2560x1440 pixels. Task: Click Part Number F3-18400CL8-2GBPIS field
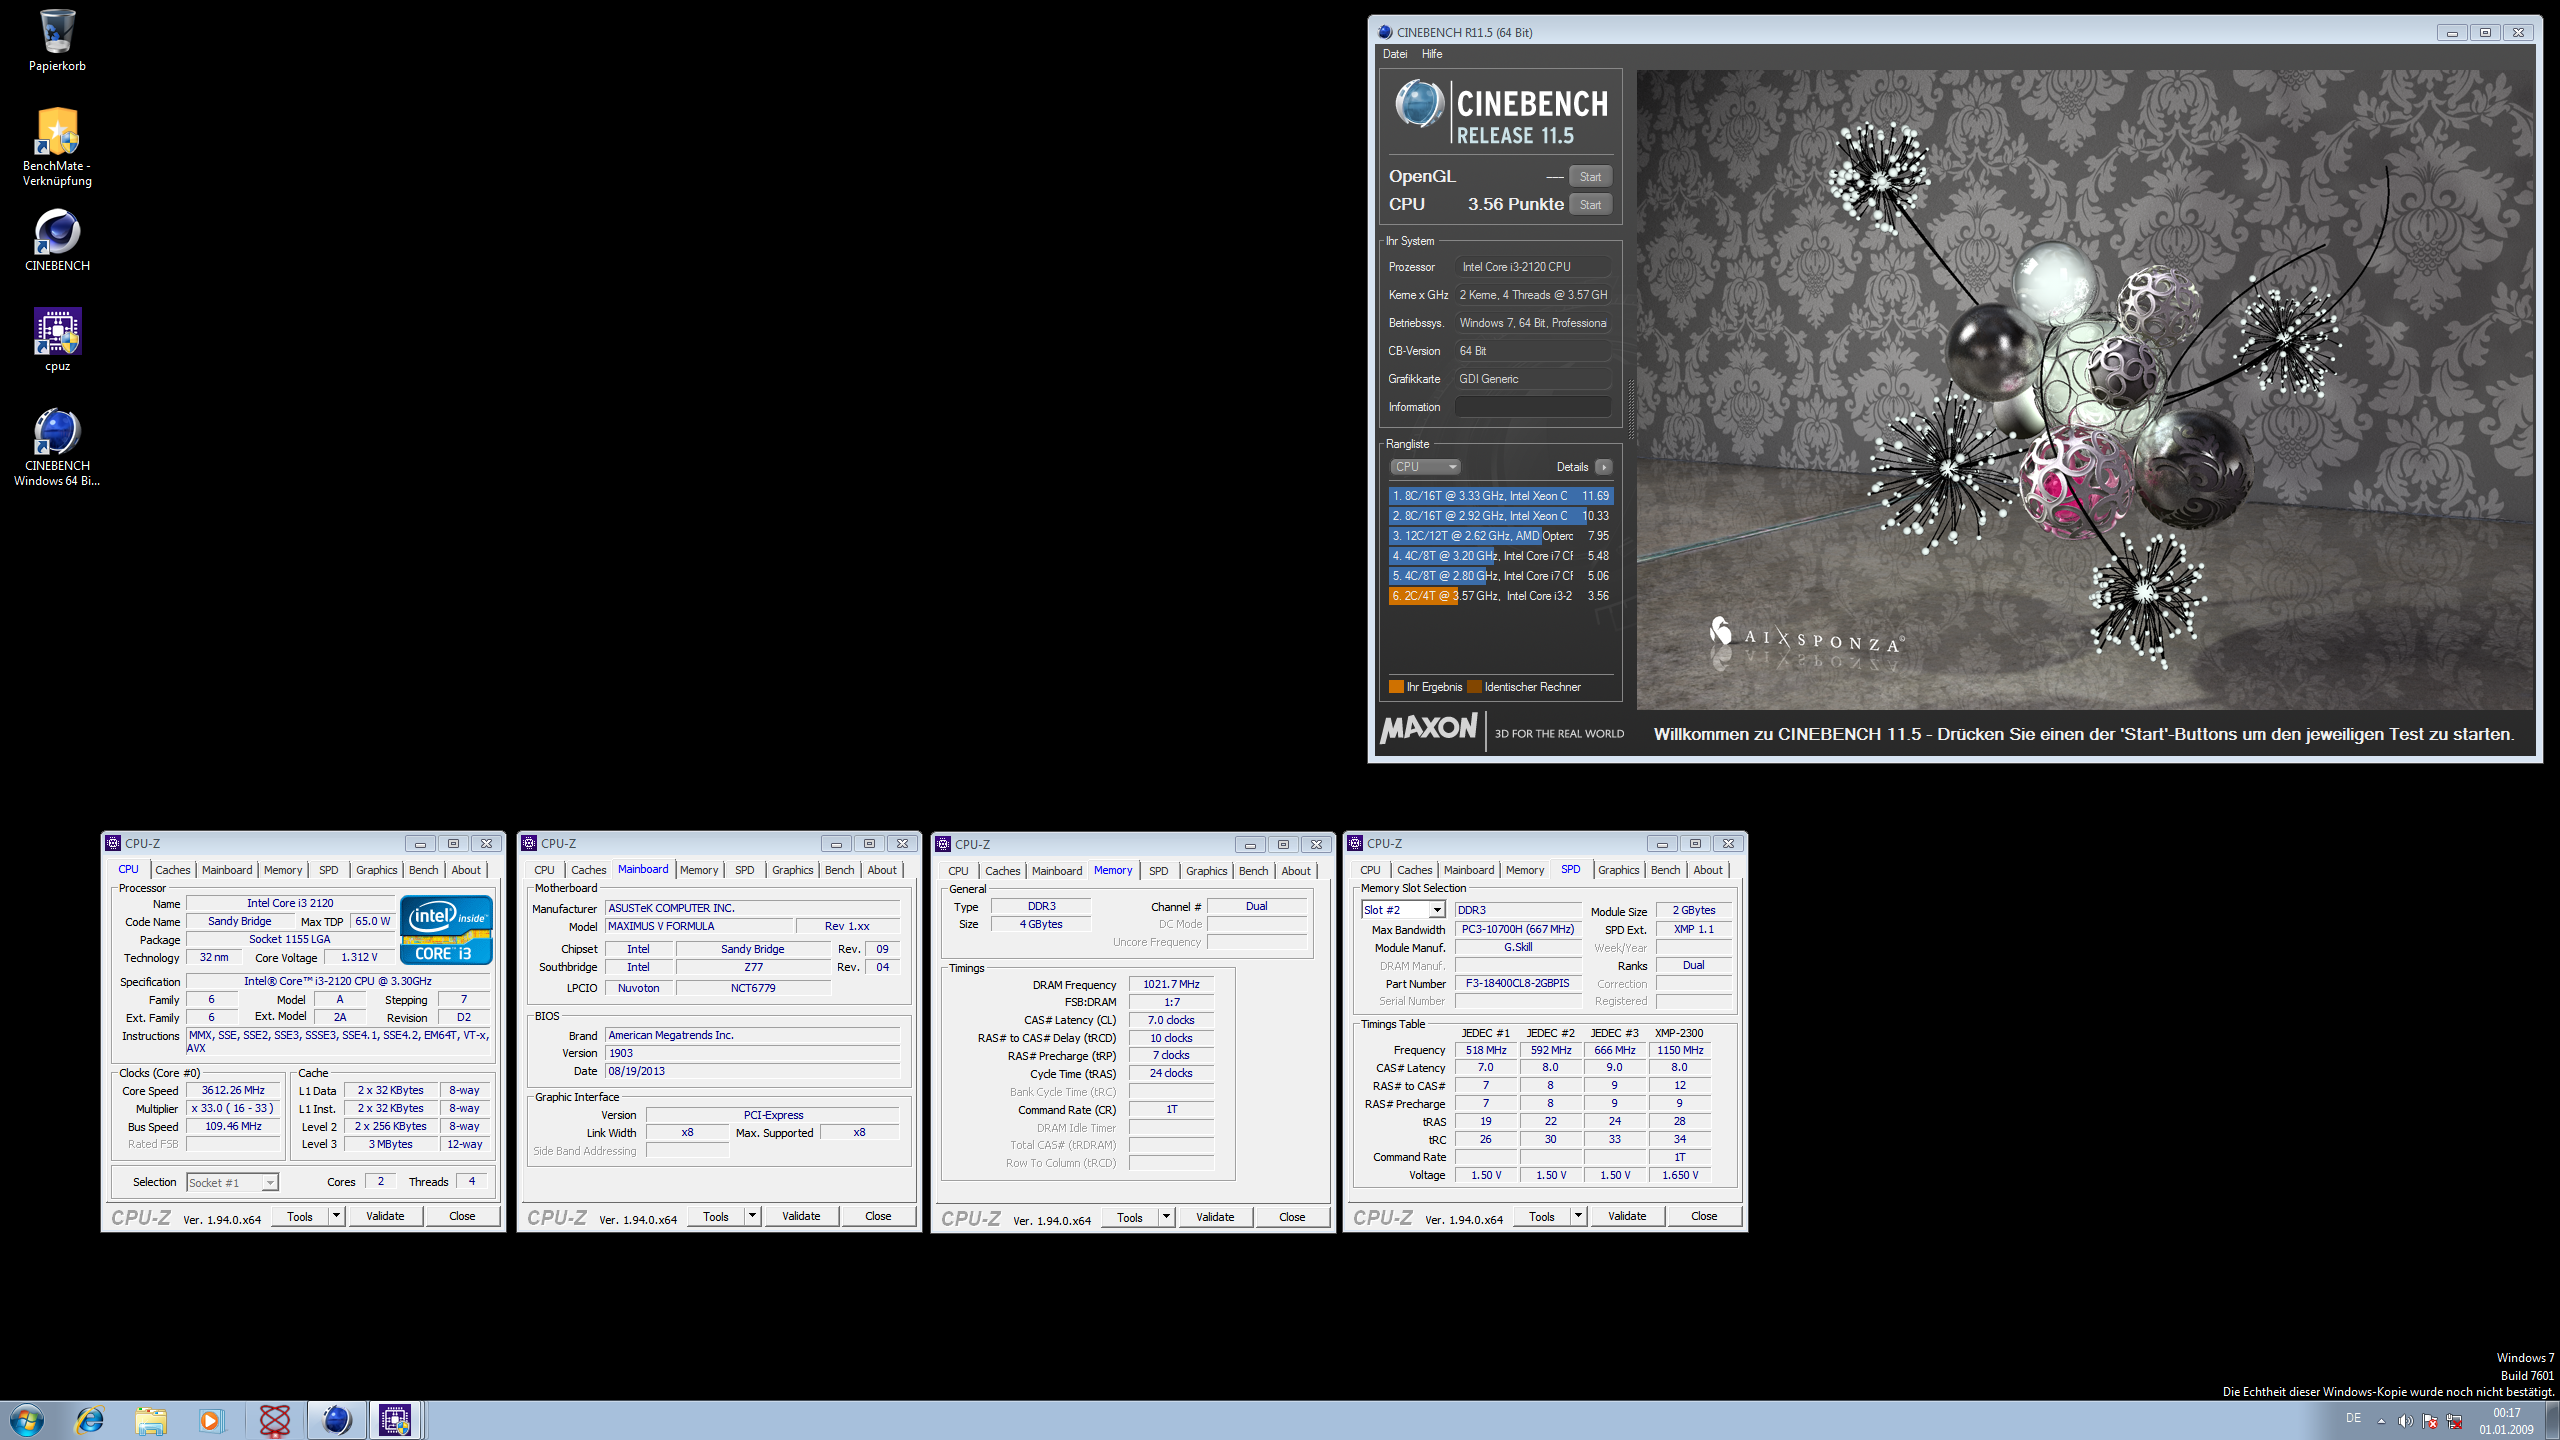coord(1517,984)
